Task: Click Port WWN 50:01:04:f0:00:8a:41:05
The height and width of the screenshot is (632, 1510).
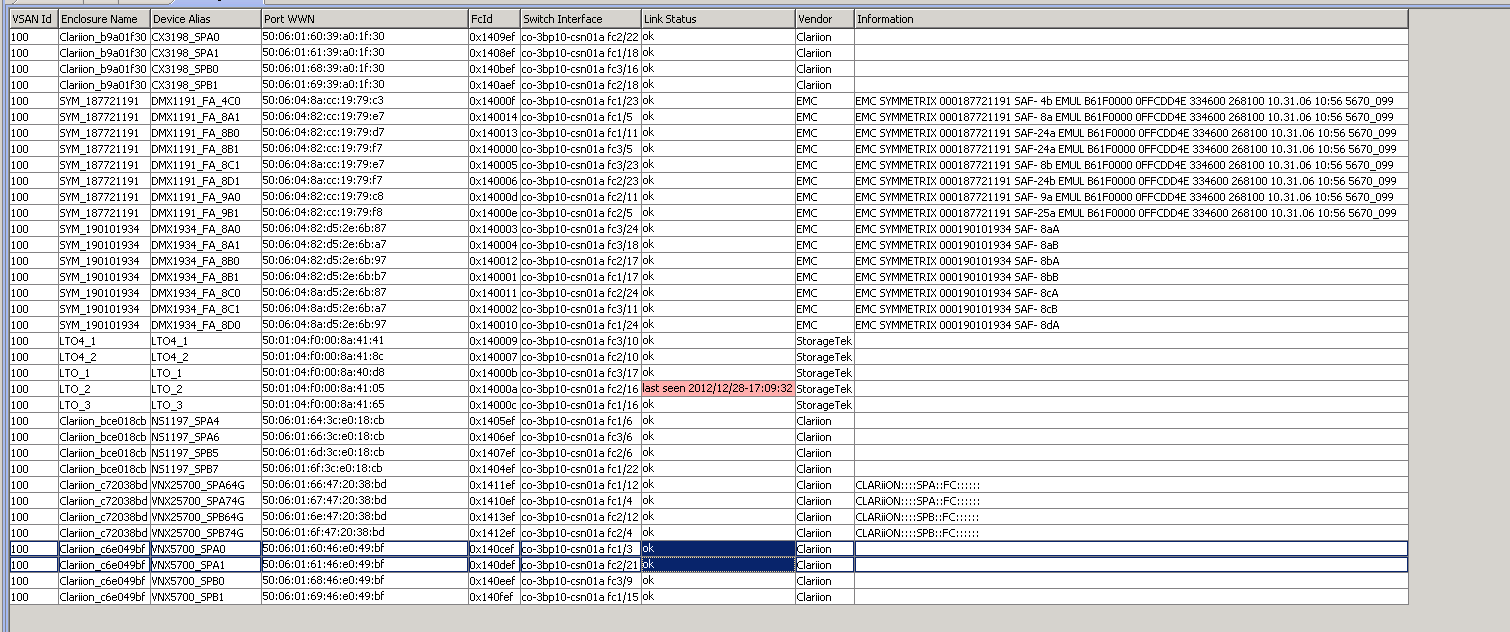Action: click(x=364, y=389)
